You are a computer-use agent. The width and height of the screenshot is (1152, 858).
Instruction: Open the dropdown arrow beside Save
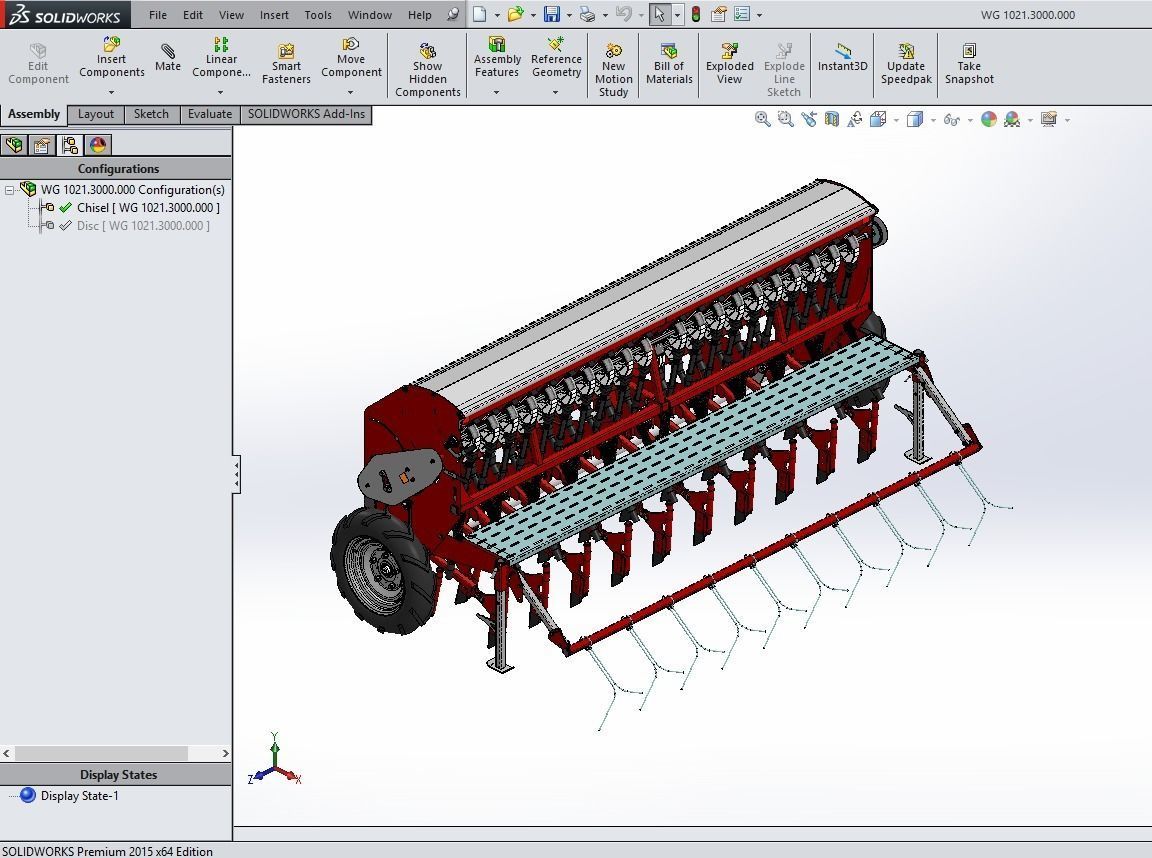pyautogui.click(x=568, y=15)
